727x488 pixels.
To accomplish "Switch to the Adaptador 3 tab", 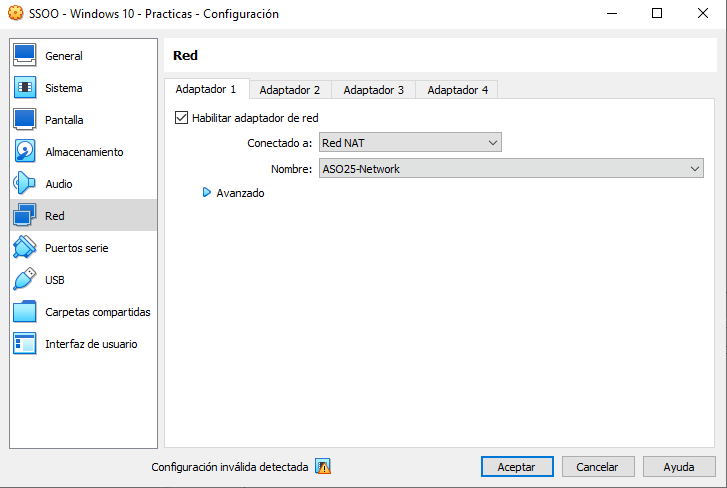I will point(373,90).
